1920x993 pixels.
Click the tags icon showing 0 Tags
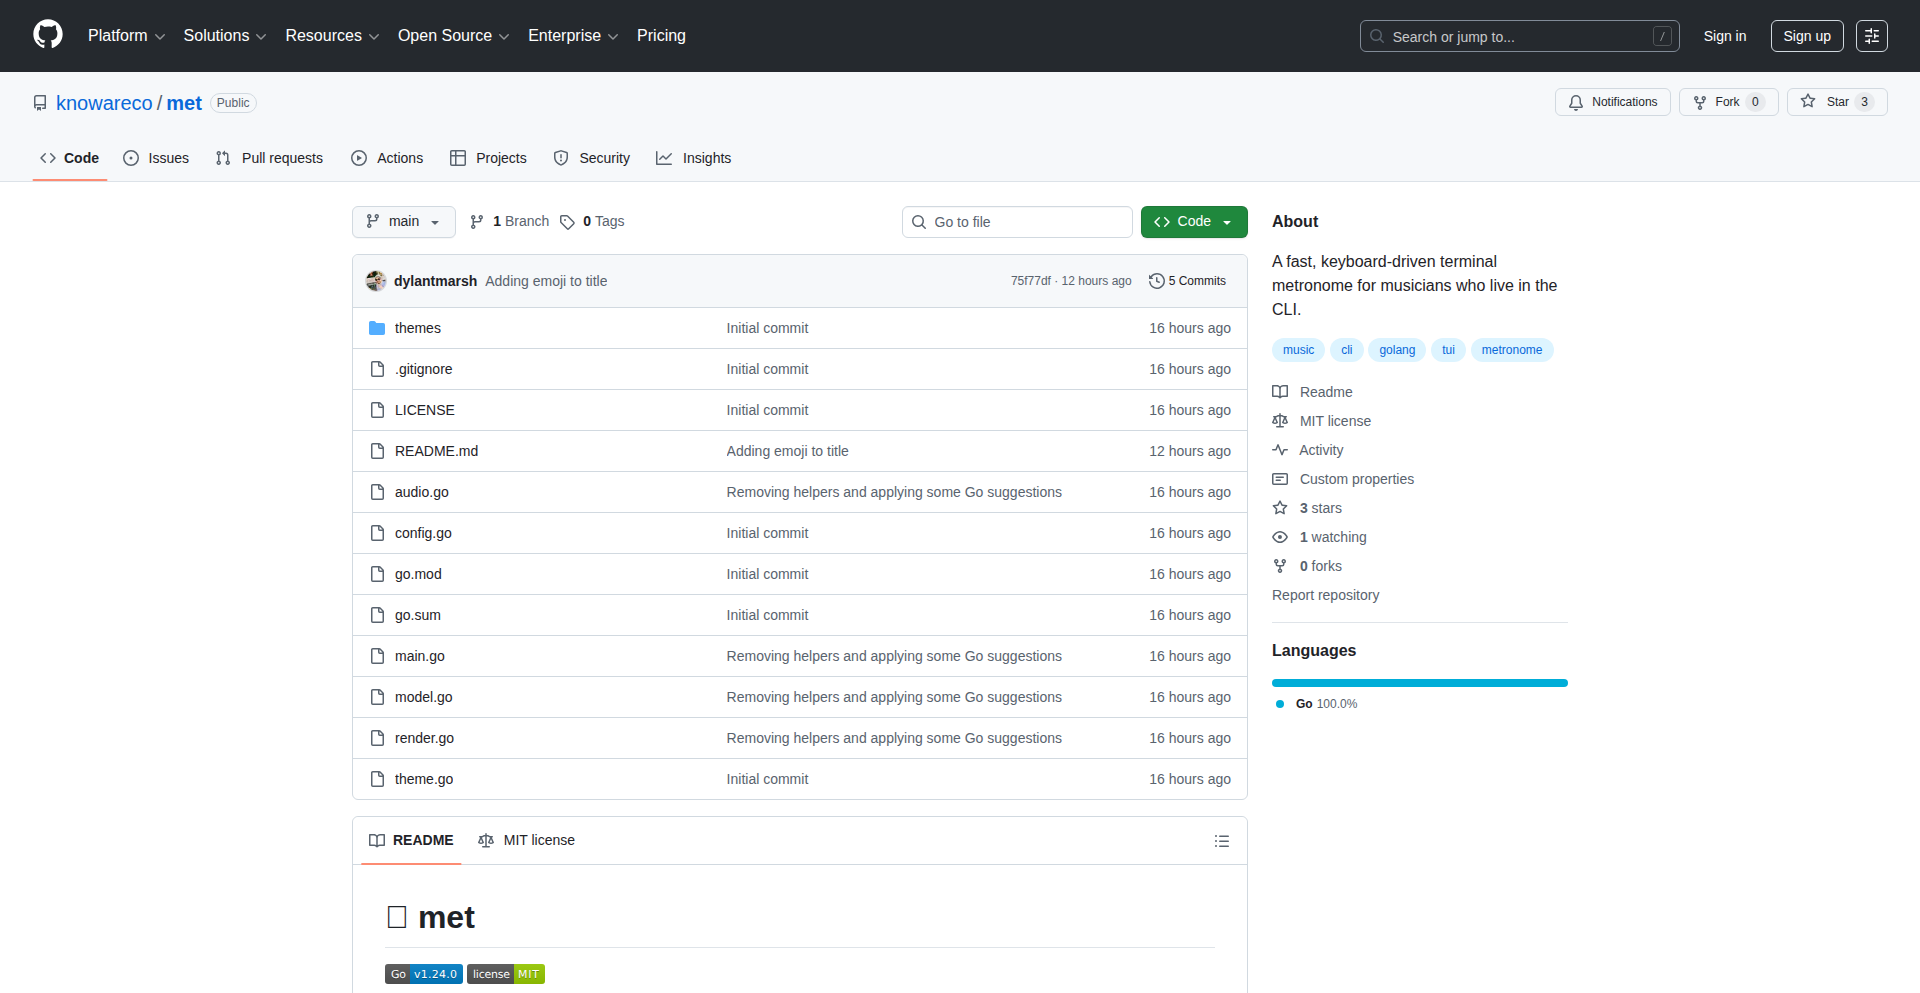(567, 222)
